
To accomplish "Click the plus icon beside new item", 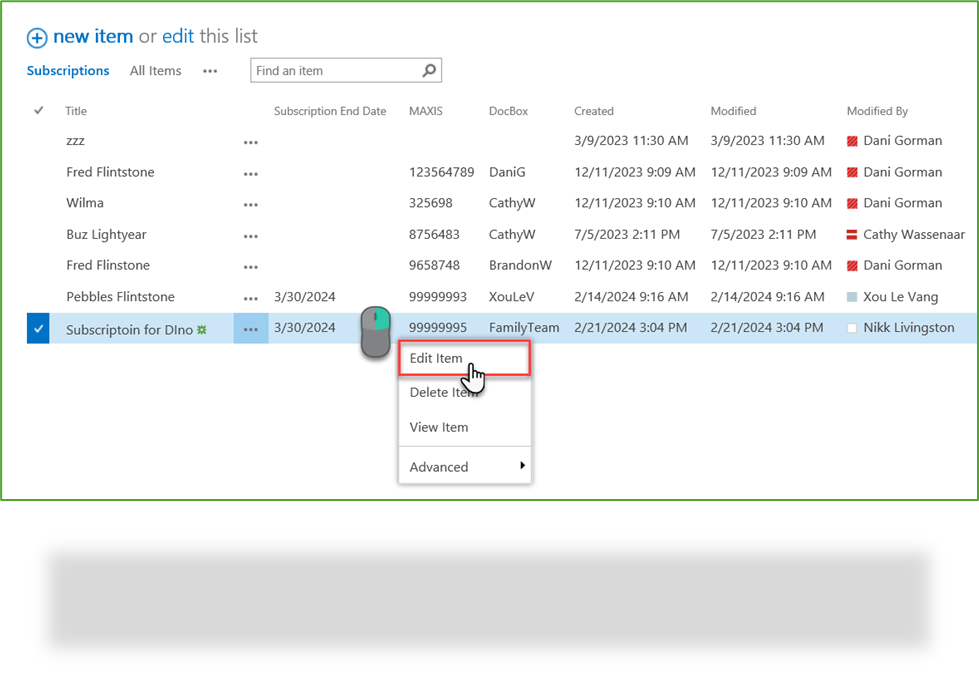I will pos(37,36).
